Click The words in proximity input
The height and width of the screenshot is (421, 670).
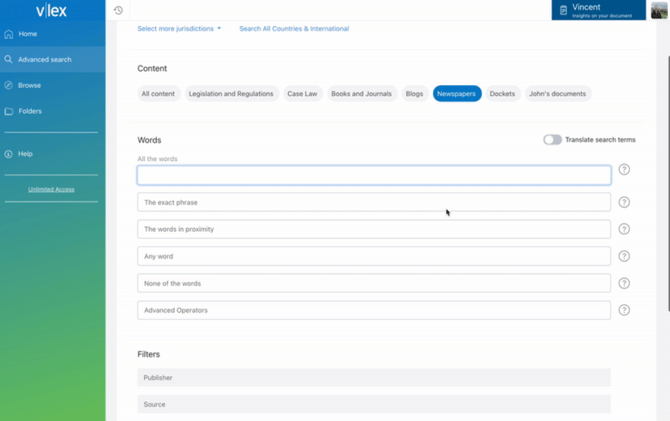click(x=374, y=229)
